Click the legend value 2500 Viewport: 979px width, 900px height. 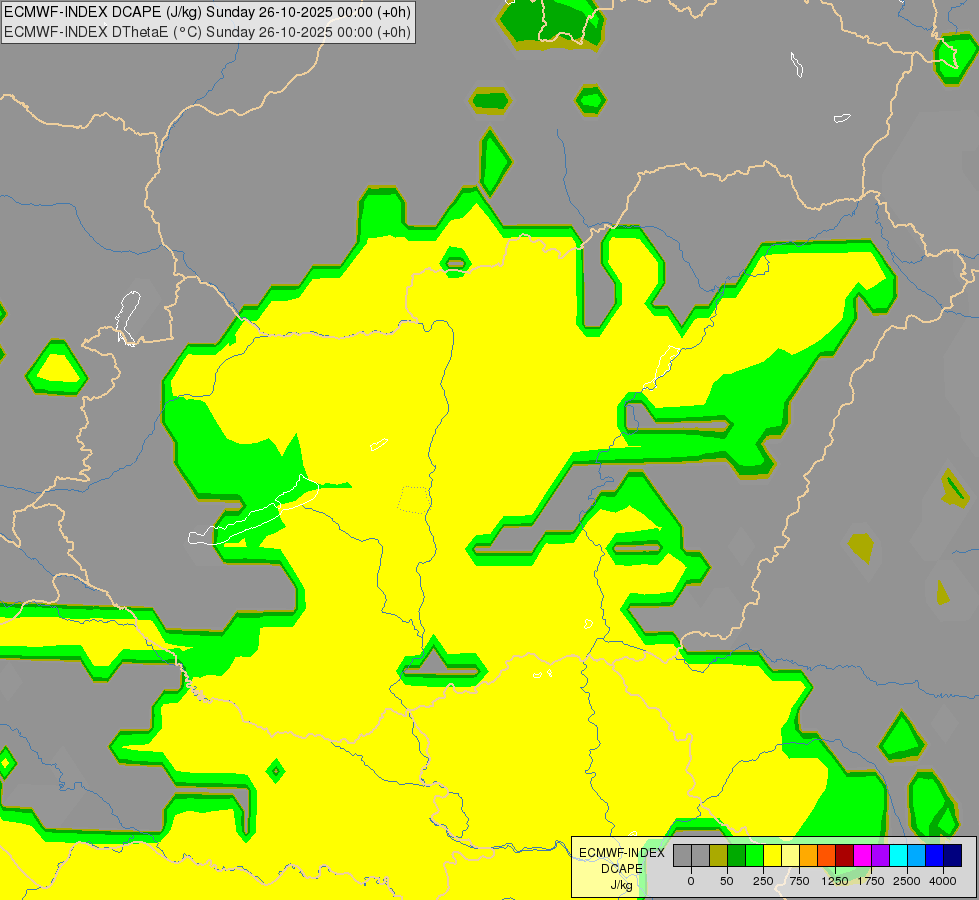tap(907, 881)
